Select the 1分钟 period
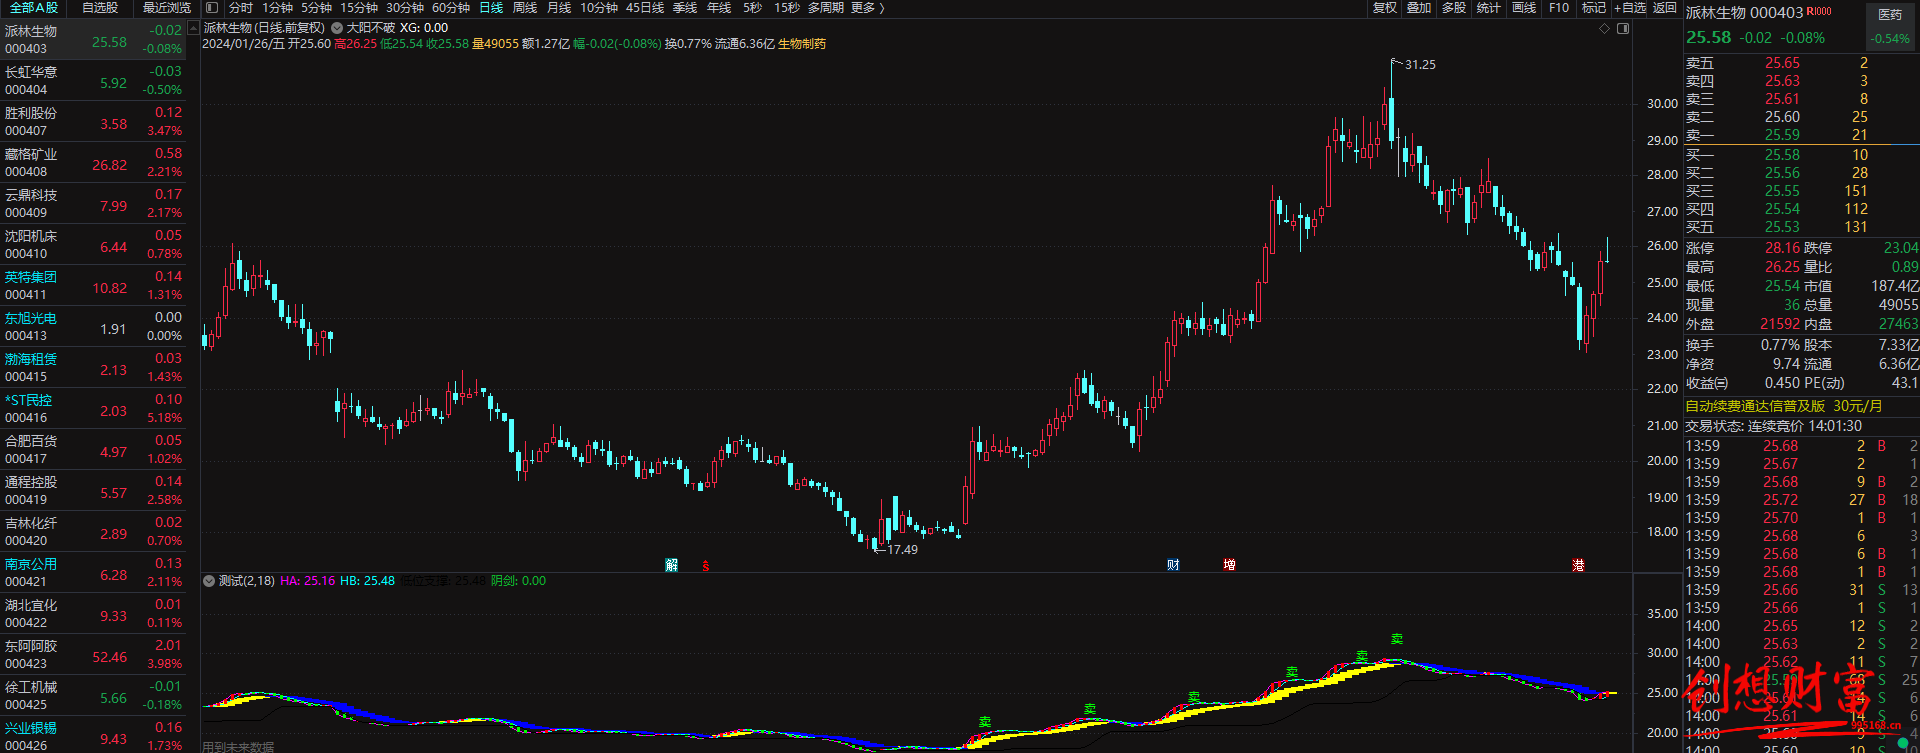 (x=277, y=8)
